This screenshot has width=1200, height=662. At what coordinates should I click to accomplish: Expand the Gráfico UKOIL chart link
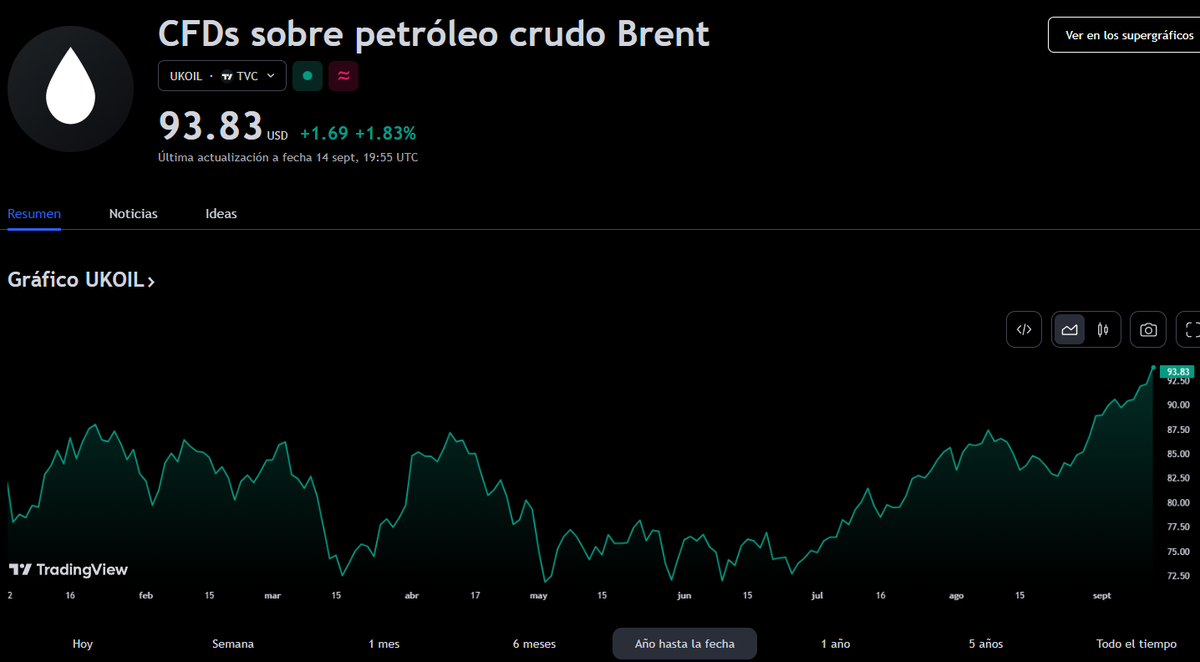[81, 280]
